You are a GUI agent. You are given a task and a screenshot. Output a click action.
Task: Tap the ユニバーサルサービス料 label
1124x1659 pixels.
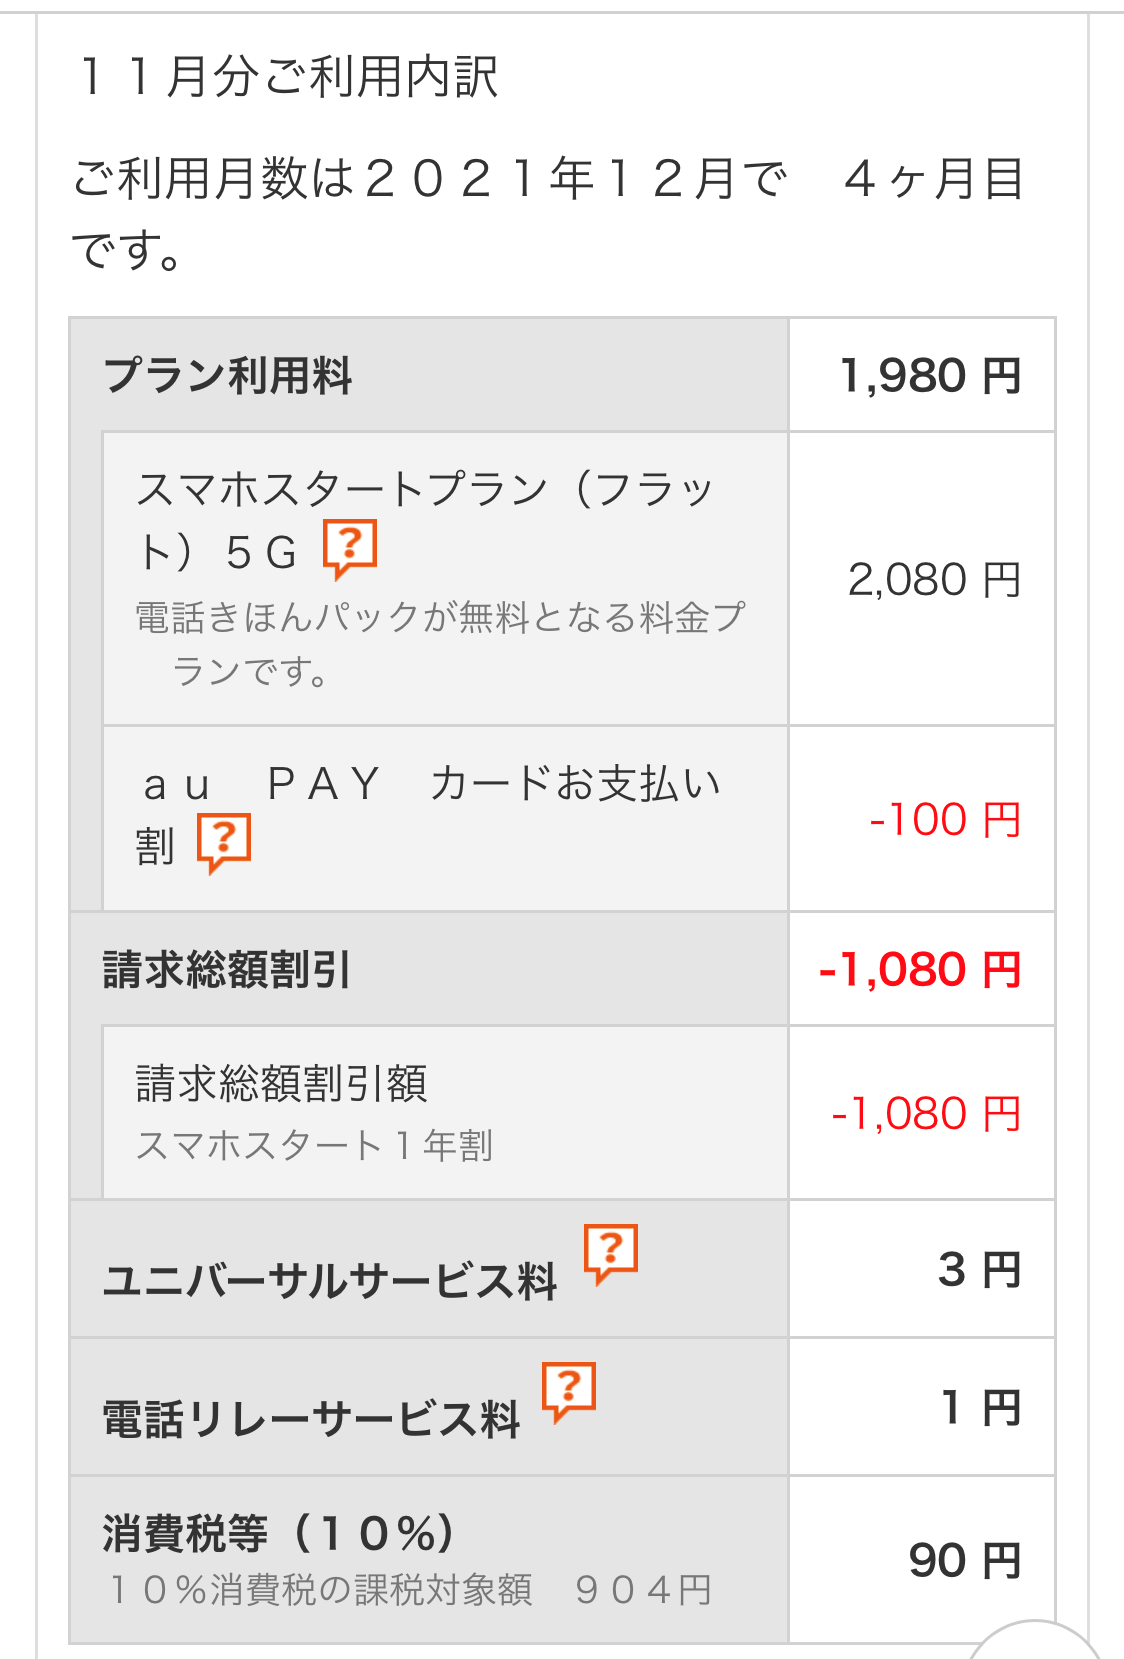tap(330, 1281)
